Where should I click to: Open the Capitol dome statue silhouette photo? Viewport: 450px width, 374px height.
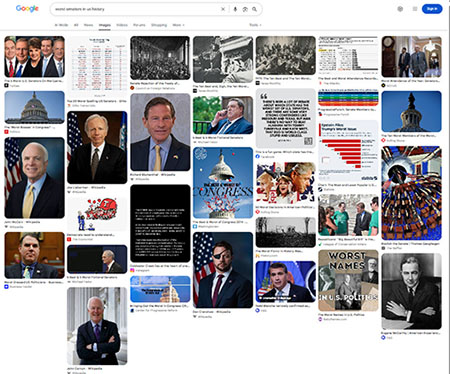[412, 111]
